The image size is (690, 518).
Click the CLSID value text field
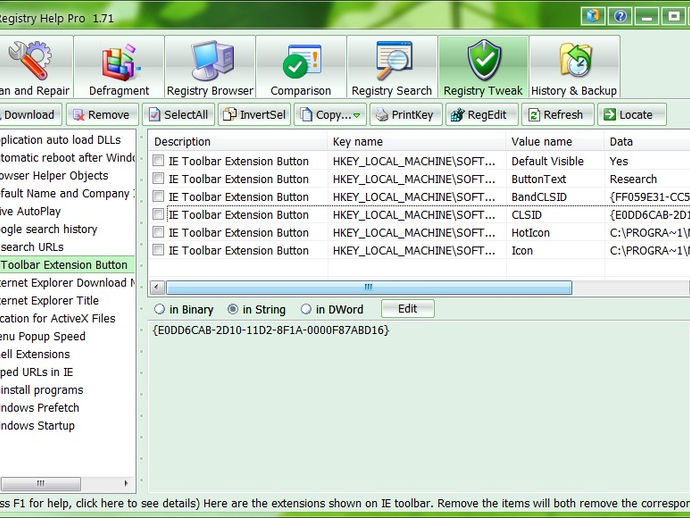click(418, 407)
